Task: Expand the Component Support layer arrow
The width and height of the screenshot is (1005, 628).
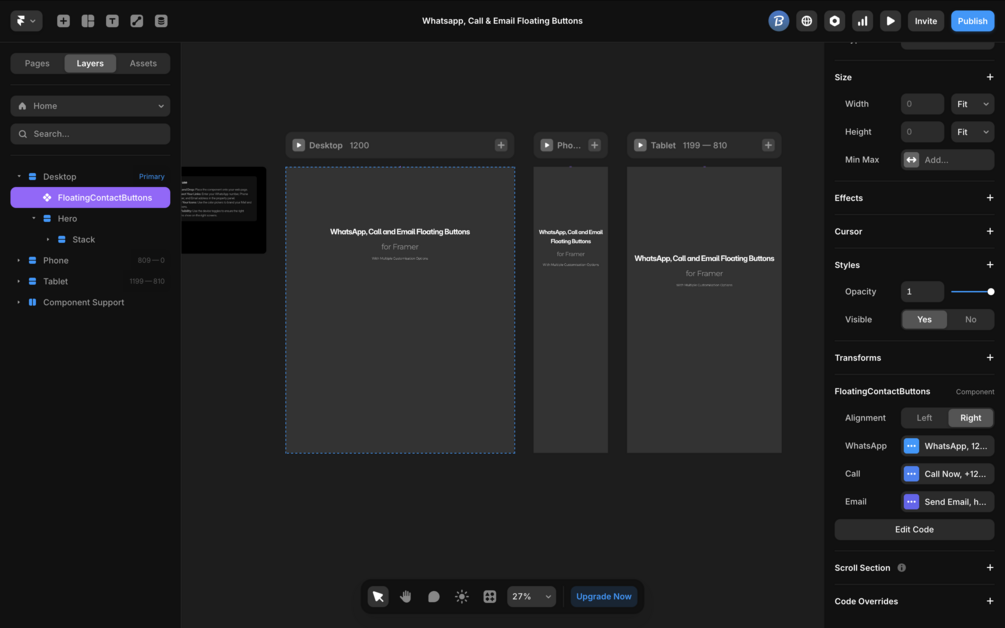Action: 19,302
